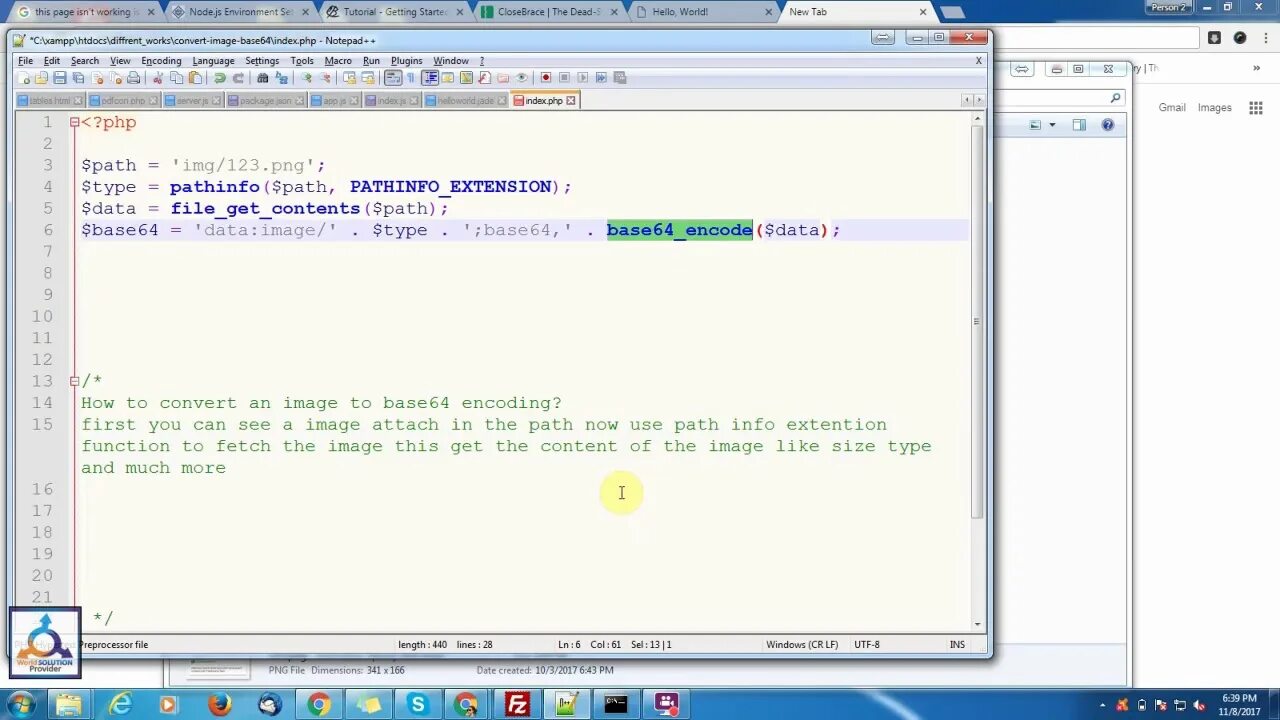Click the editor vertical scrollbar thumb
Viewport: 1280px width, 720px height.
coord(977,320)
